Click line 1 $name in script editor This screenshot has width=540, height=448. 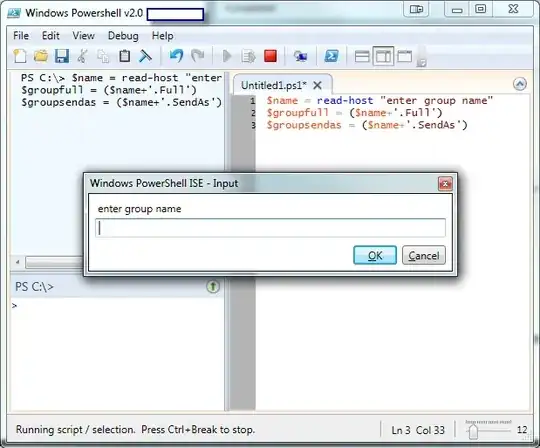(282, 101)
